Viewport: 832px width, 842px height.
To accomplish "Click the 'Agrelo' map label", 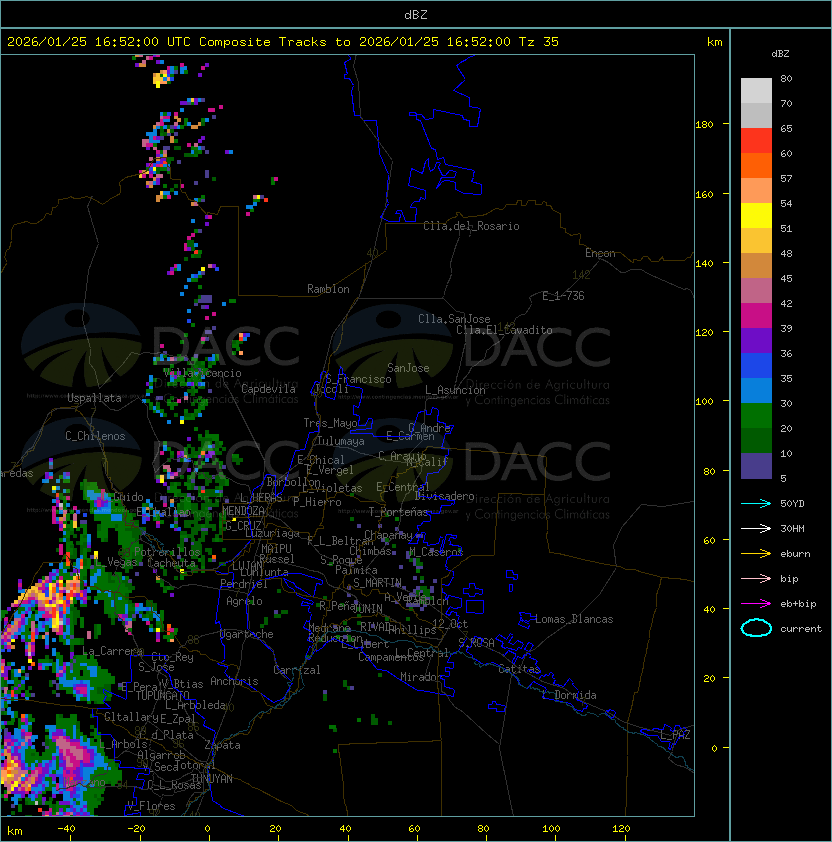I will [x=244, y=601].
